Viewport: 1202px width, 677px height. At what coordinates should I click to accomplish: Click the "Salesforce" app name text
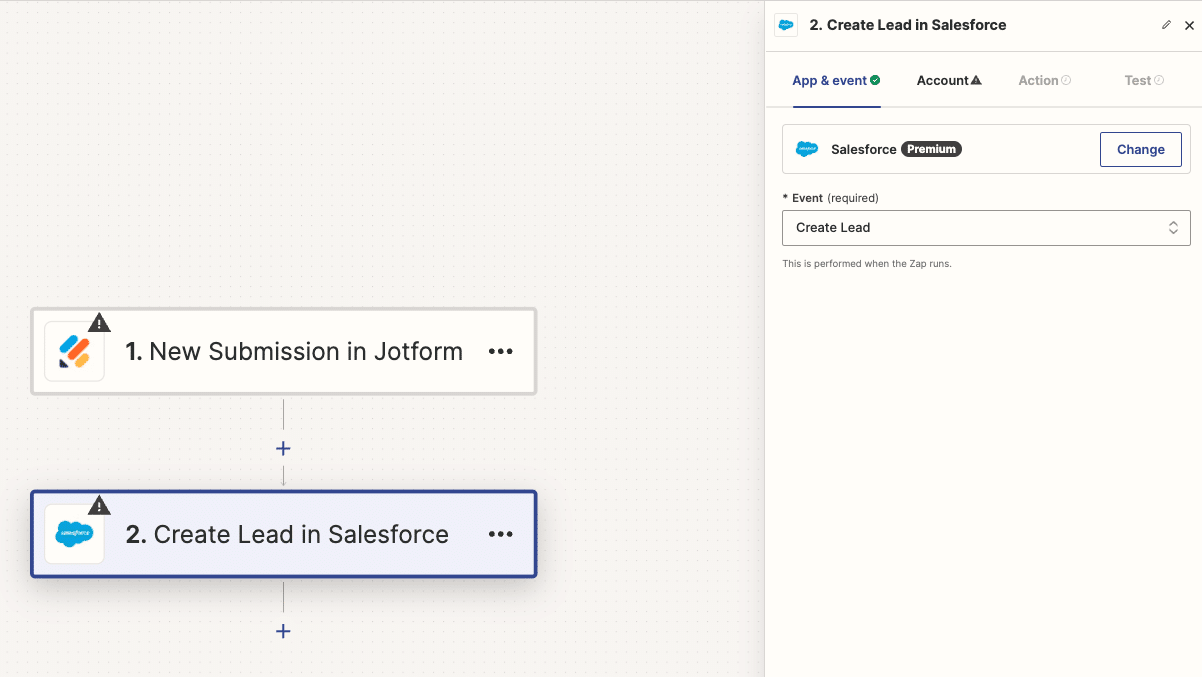[x=864, y=149]
